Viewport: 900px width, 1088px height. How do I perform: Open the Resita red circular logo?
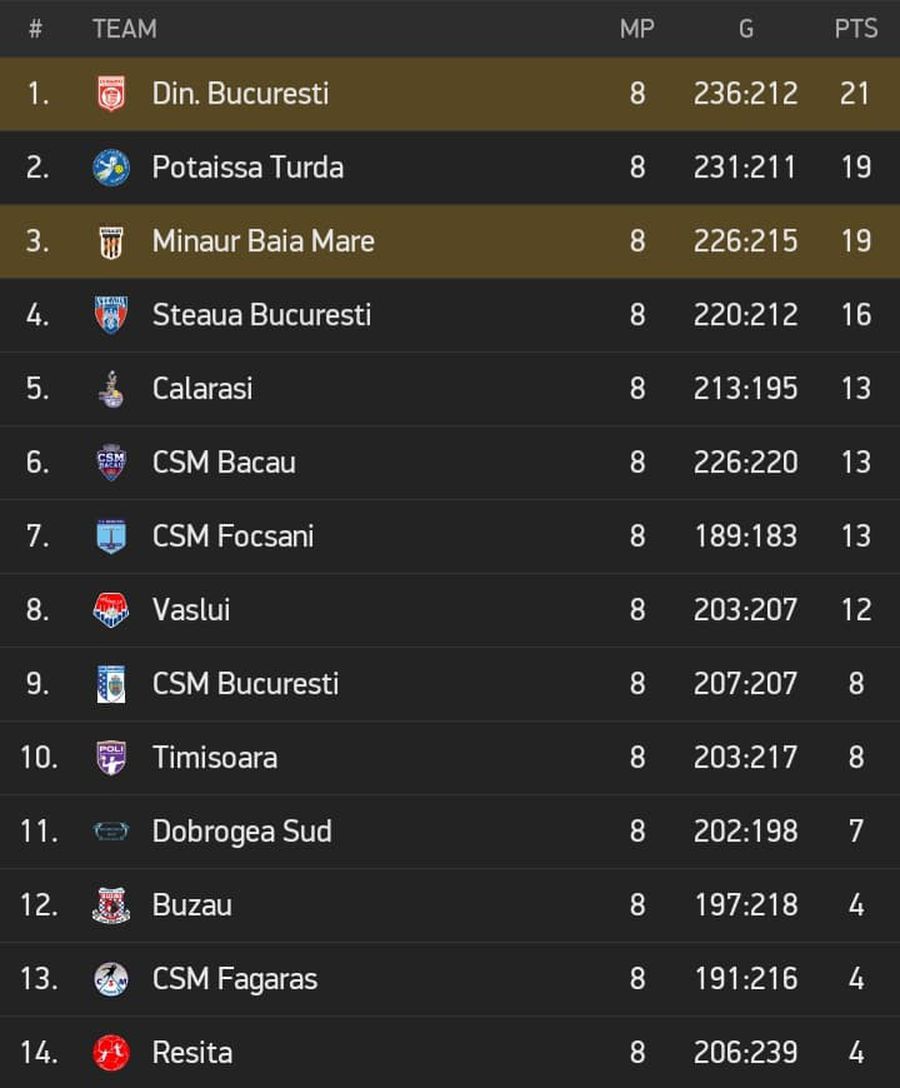point(111,1053)
